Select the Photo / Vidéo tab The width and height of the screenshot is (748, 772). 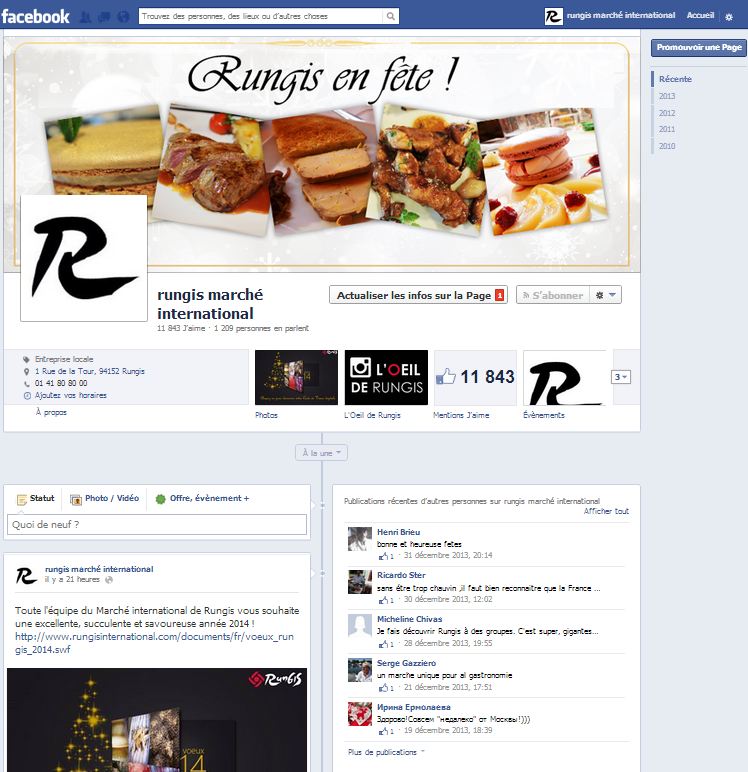(104, 499)
